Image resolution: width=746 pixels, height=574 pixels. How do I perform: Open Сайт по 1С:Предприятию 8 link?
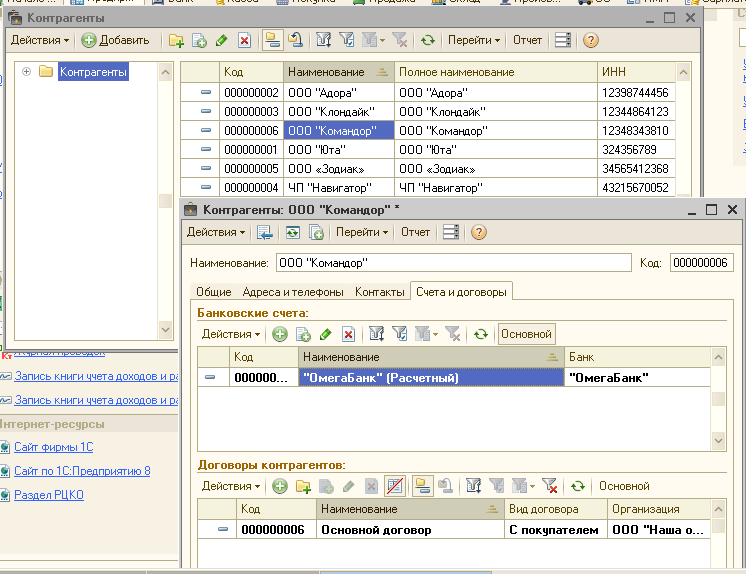tap(82, 471)
